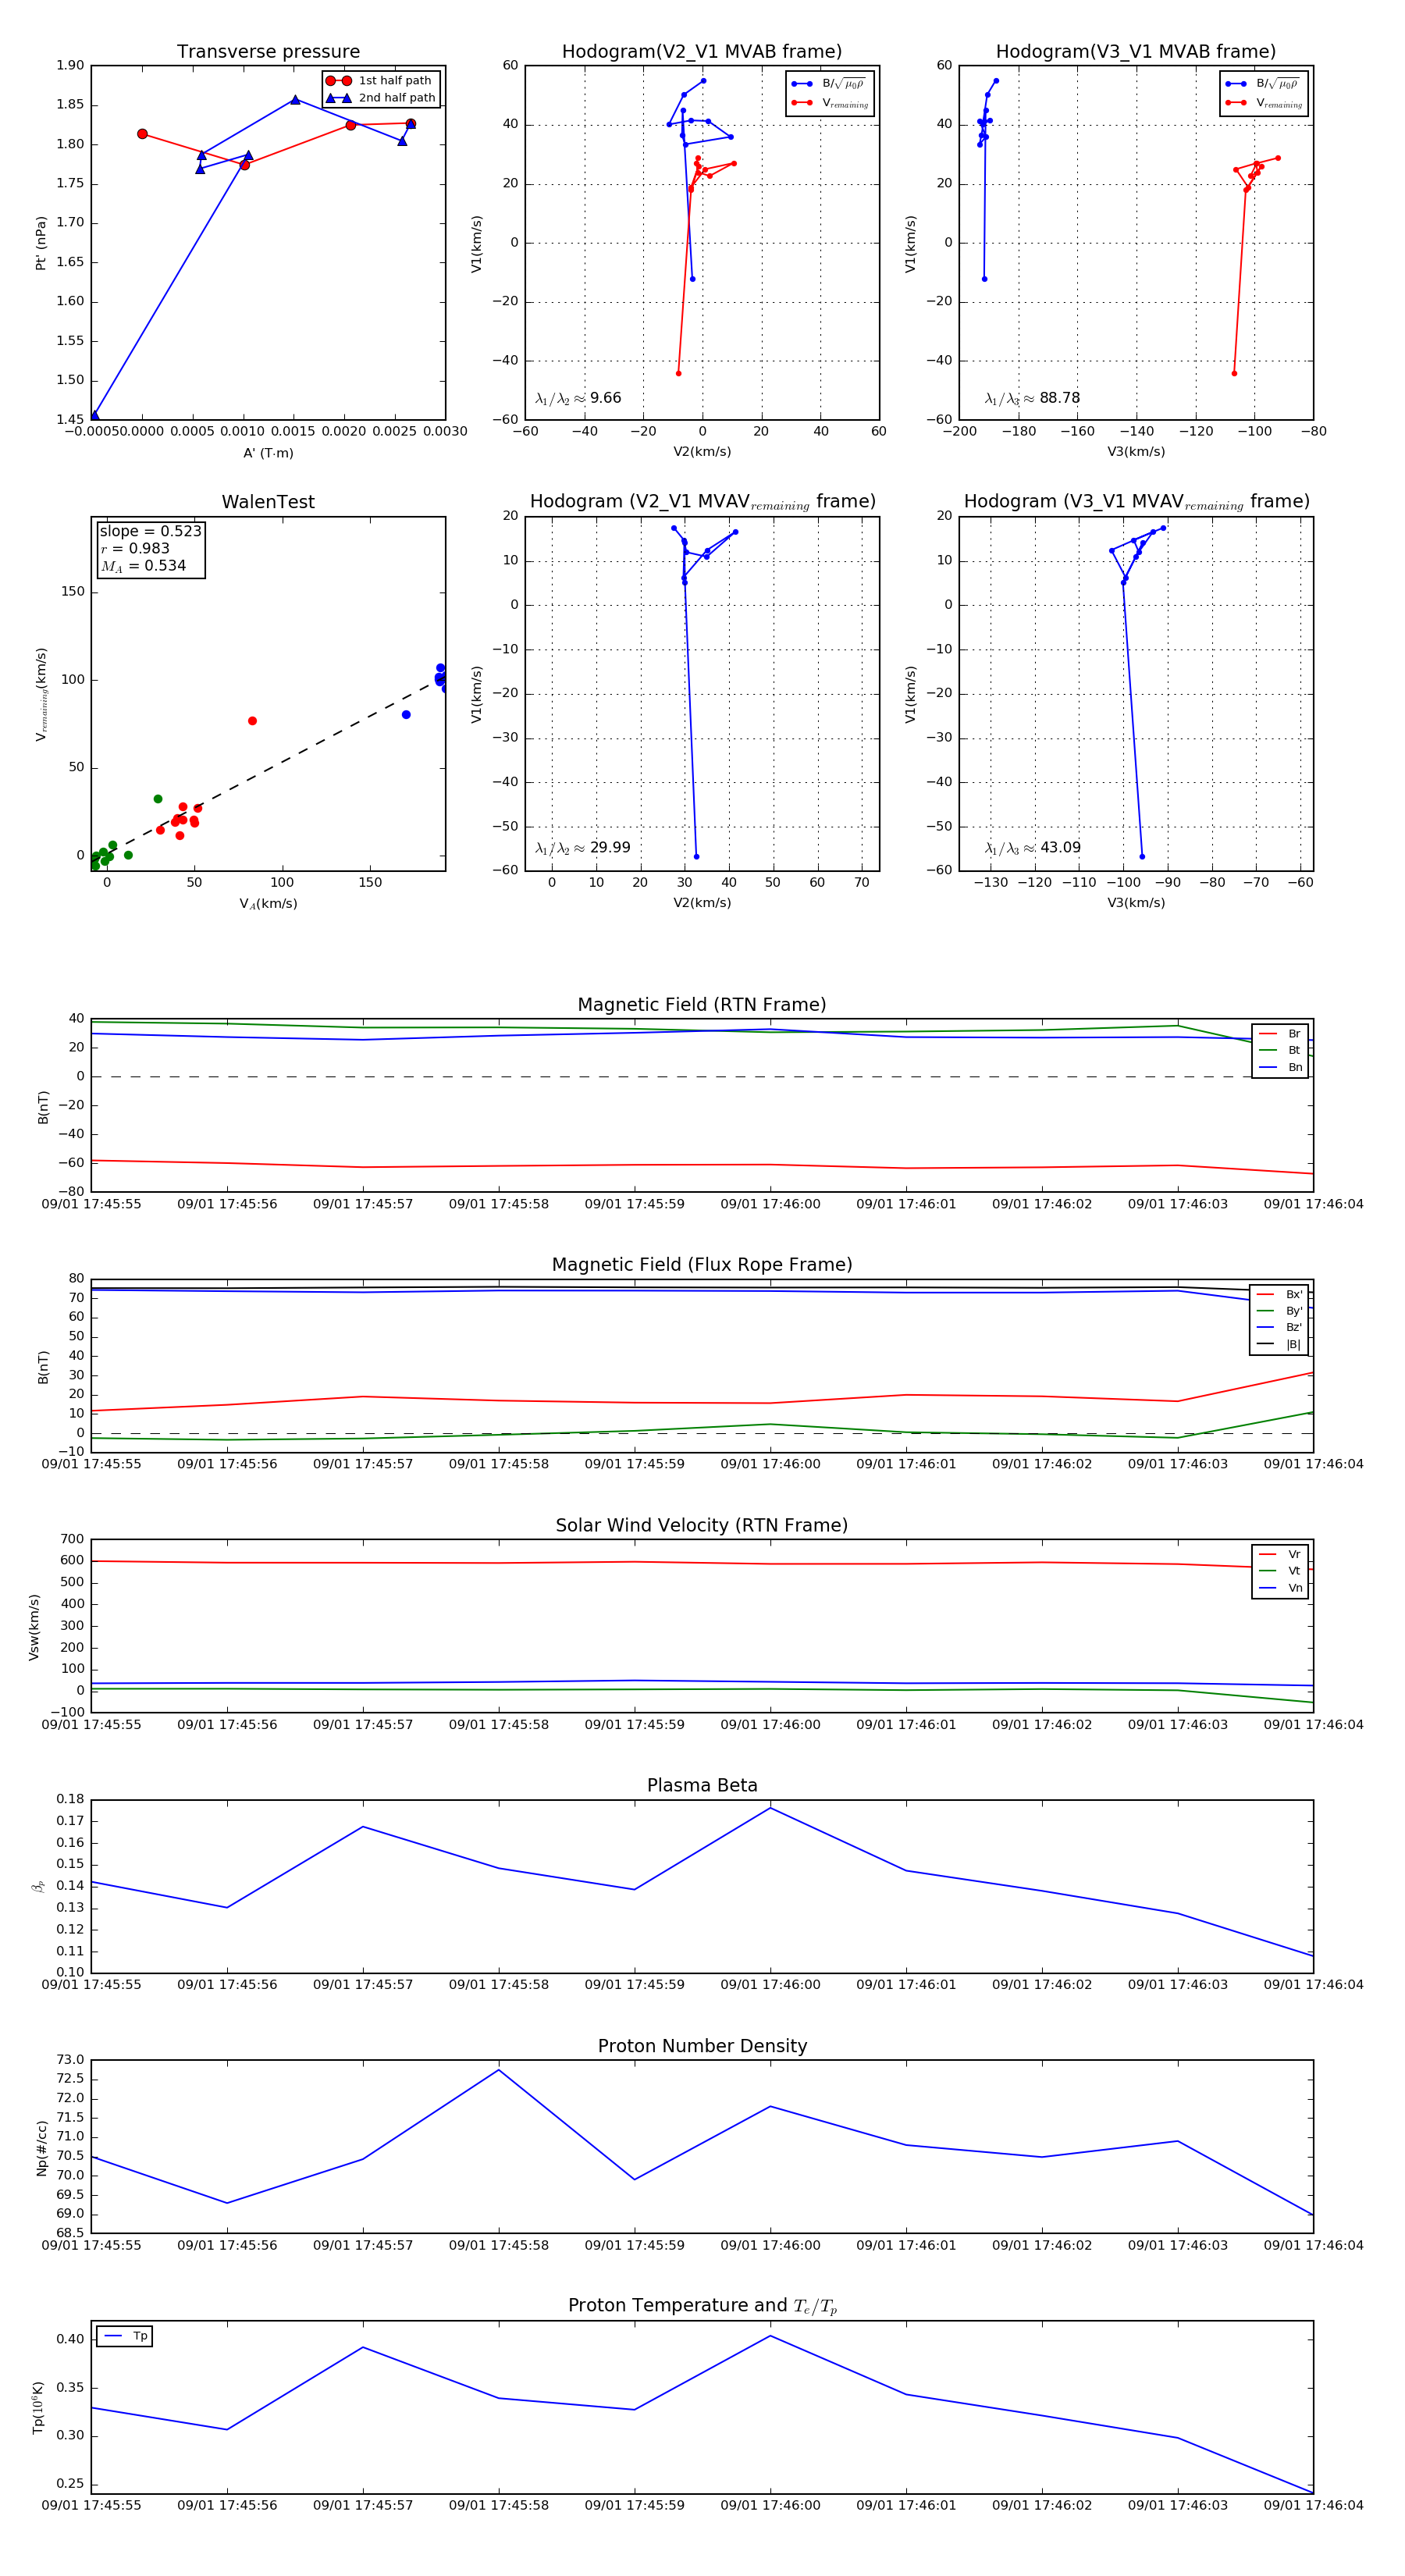This screenshot has width=1405, height=2576.
Task: Click the 'Bn' legend entry
Action: 1280,1067
